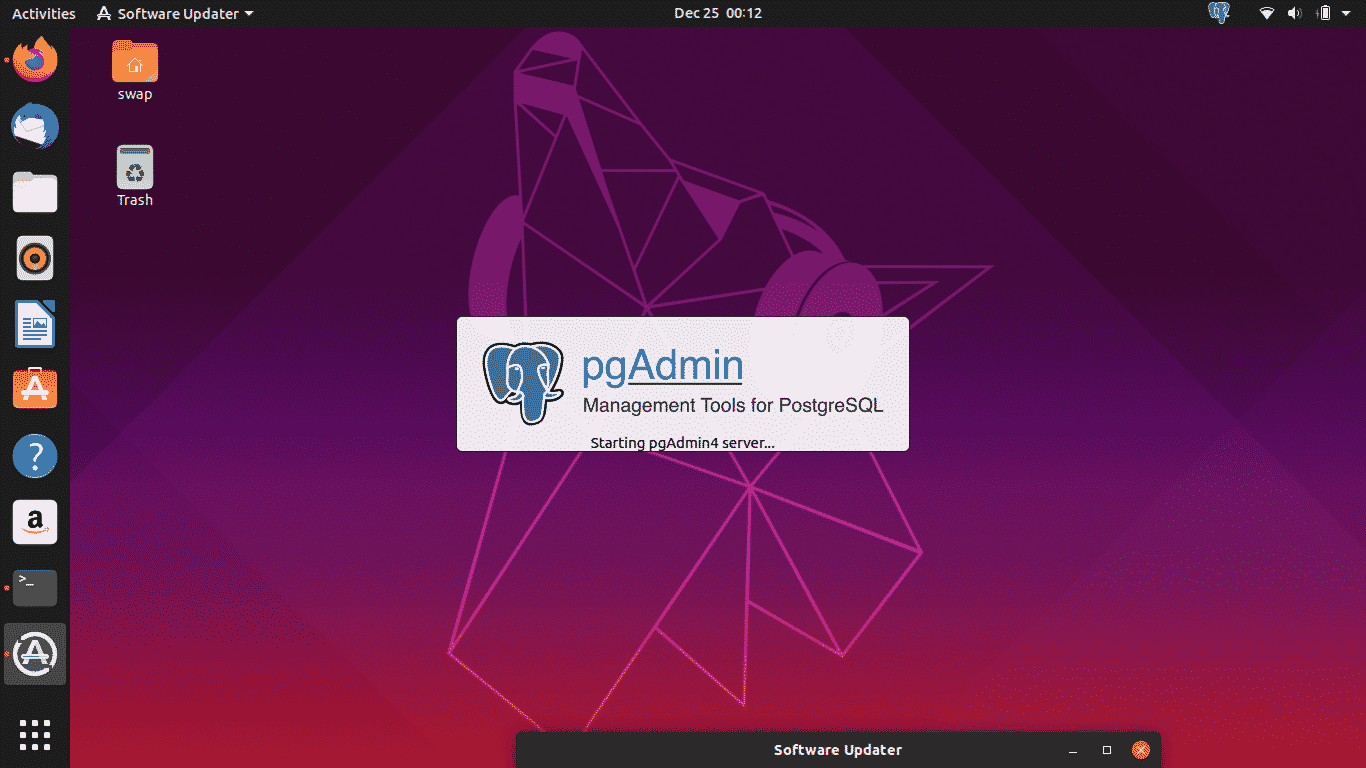Launch Rhythmbox music player
Viewport: 1366px width, 768px height.
tap(35, 258)
